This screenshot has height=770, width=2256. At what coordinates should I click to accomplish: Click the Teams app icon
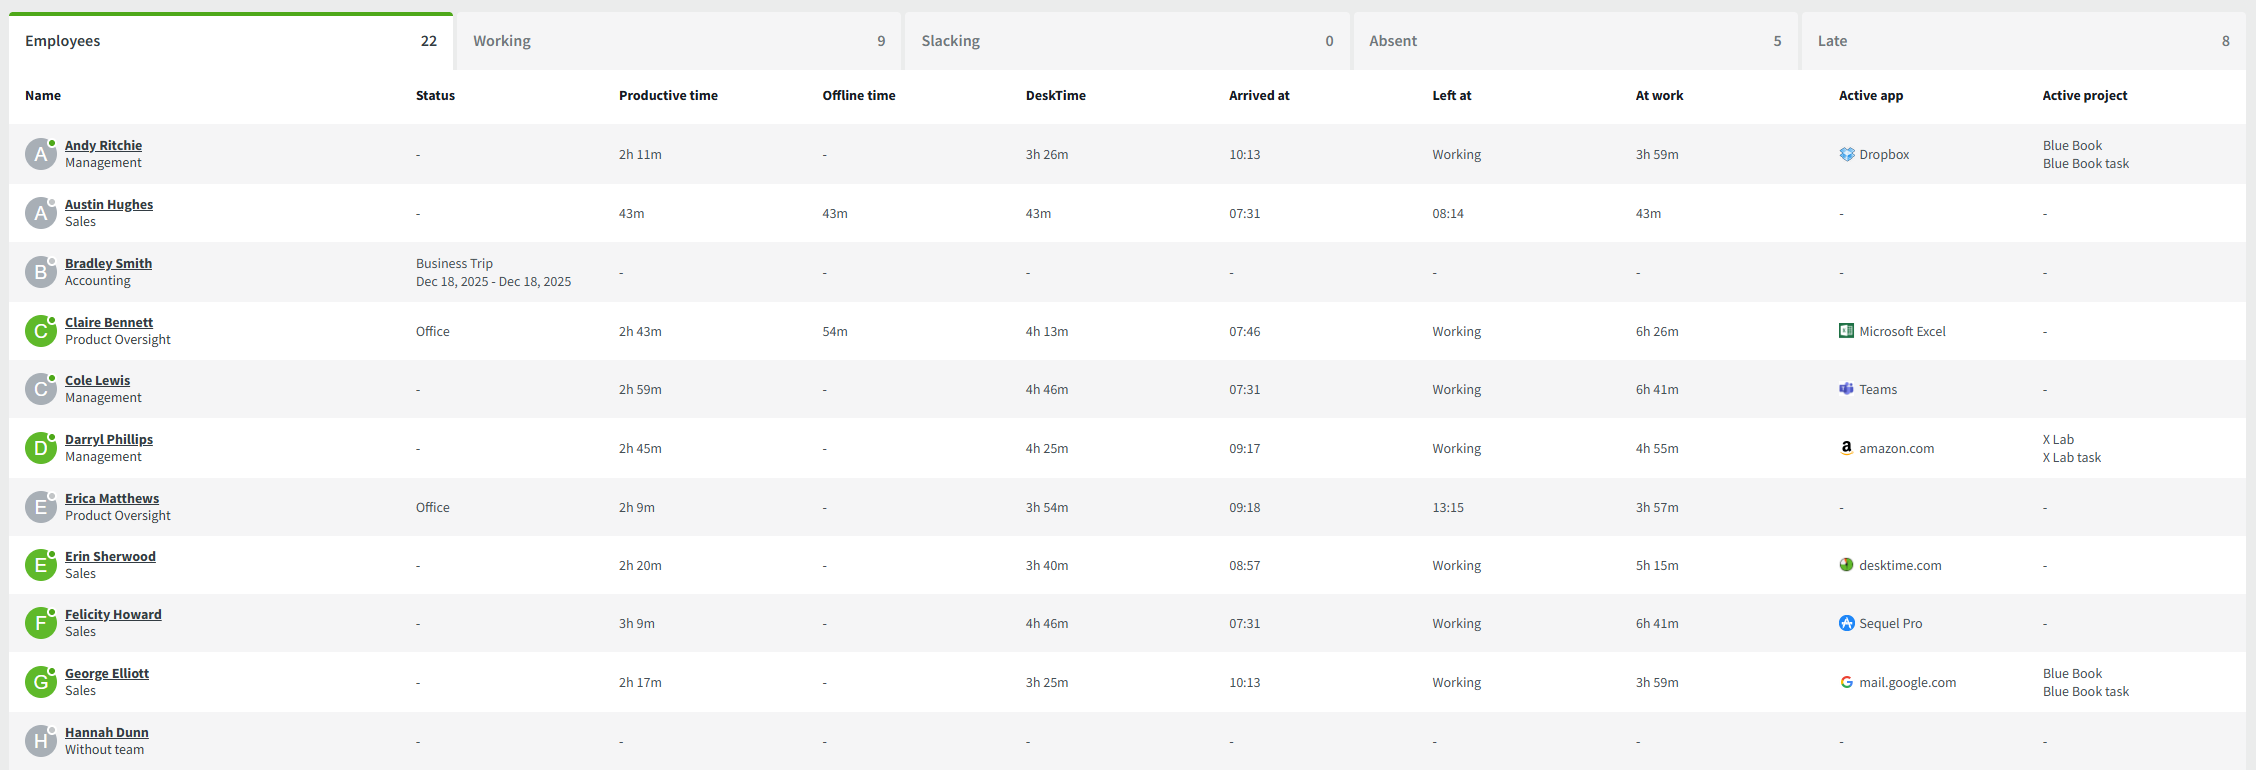tap(1846, 389)
